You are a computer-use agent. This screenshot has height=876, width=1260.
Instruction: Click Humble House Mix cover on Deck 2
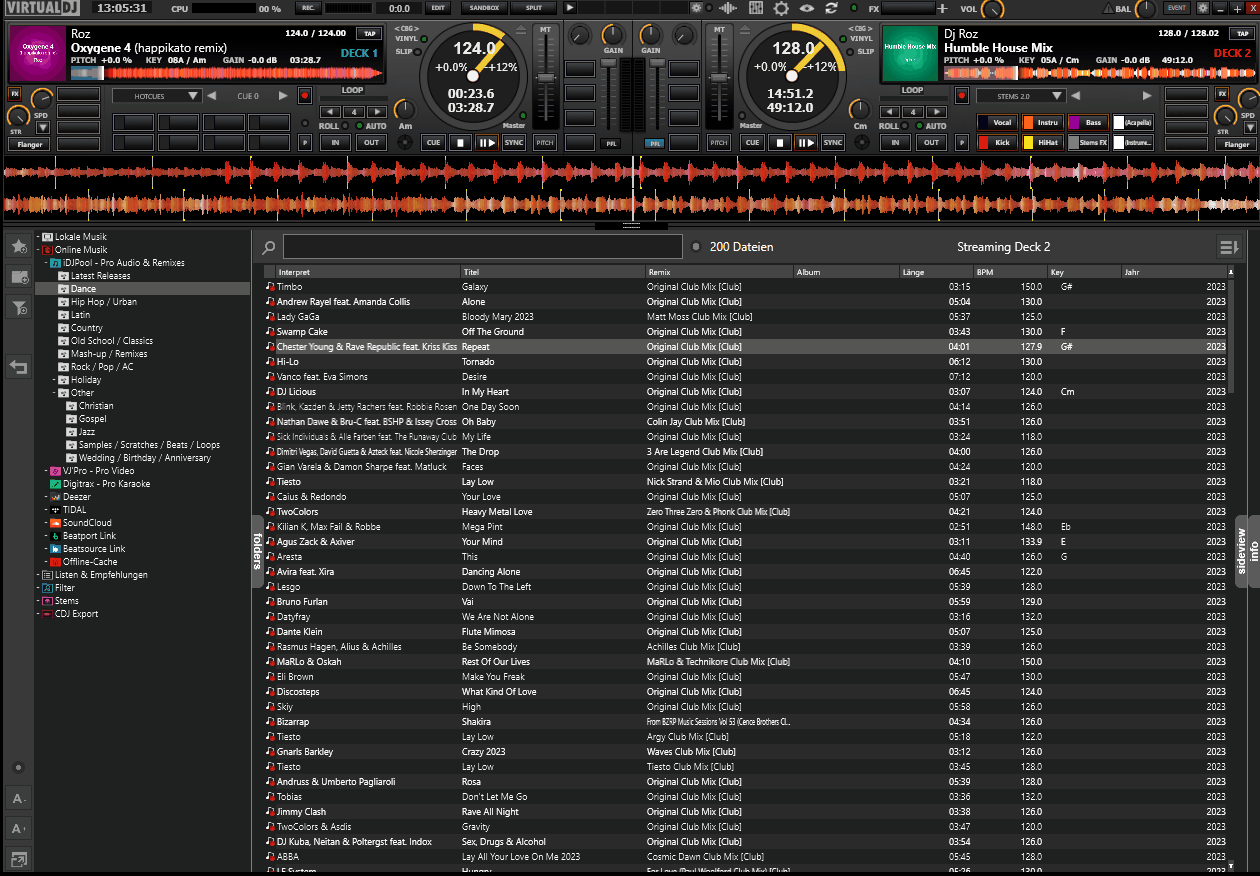click(x=910, y=54)
